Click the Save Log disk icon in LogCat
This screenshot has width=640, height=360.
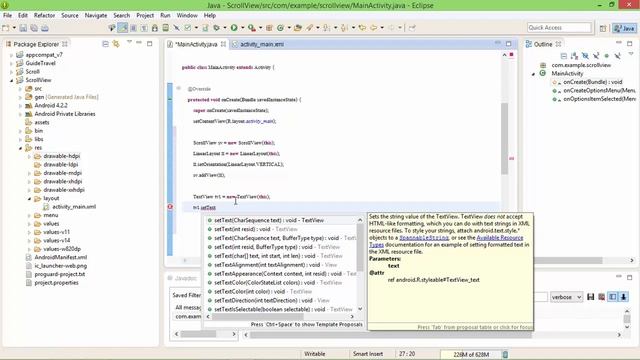pyautogui.click(x=591, y=297)
